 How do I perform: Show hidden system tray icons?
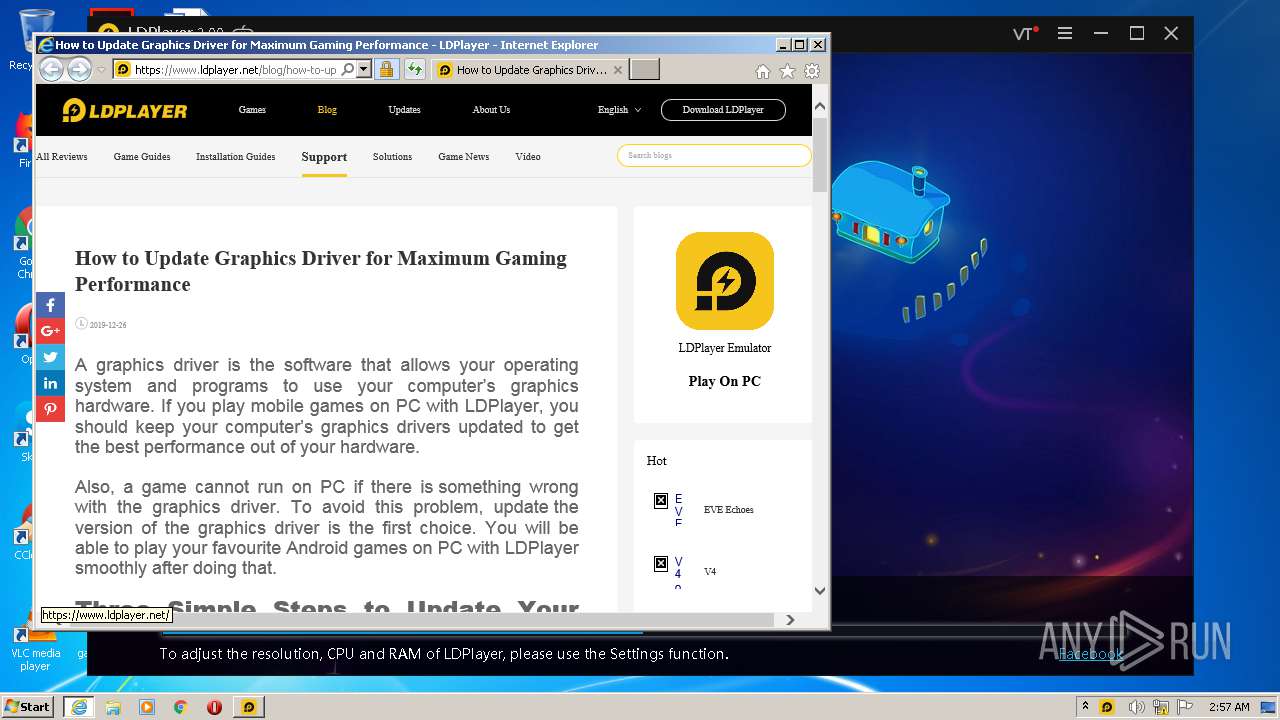(1085, 706)
